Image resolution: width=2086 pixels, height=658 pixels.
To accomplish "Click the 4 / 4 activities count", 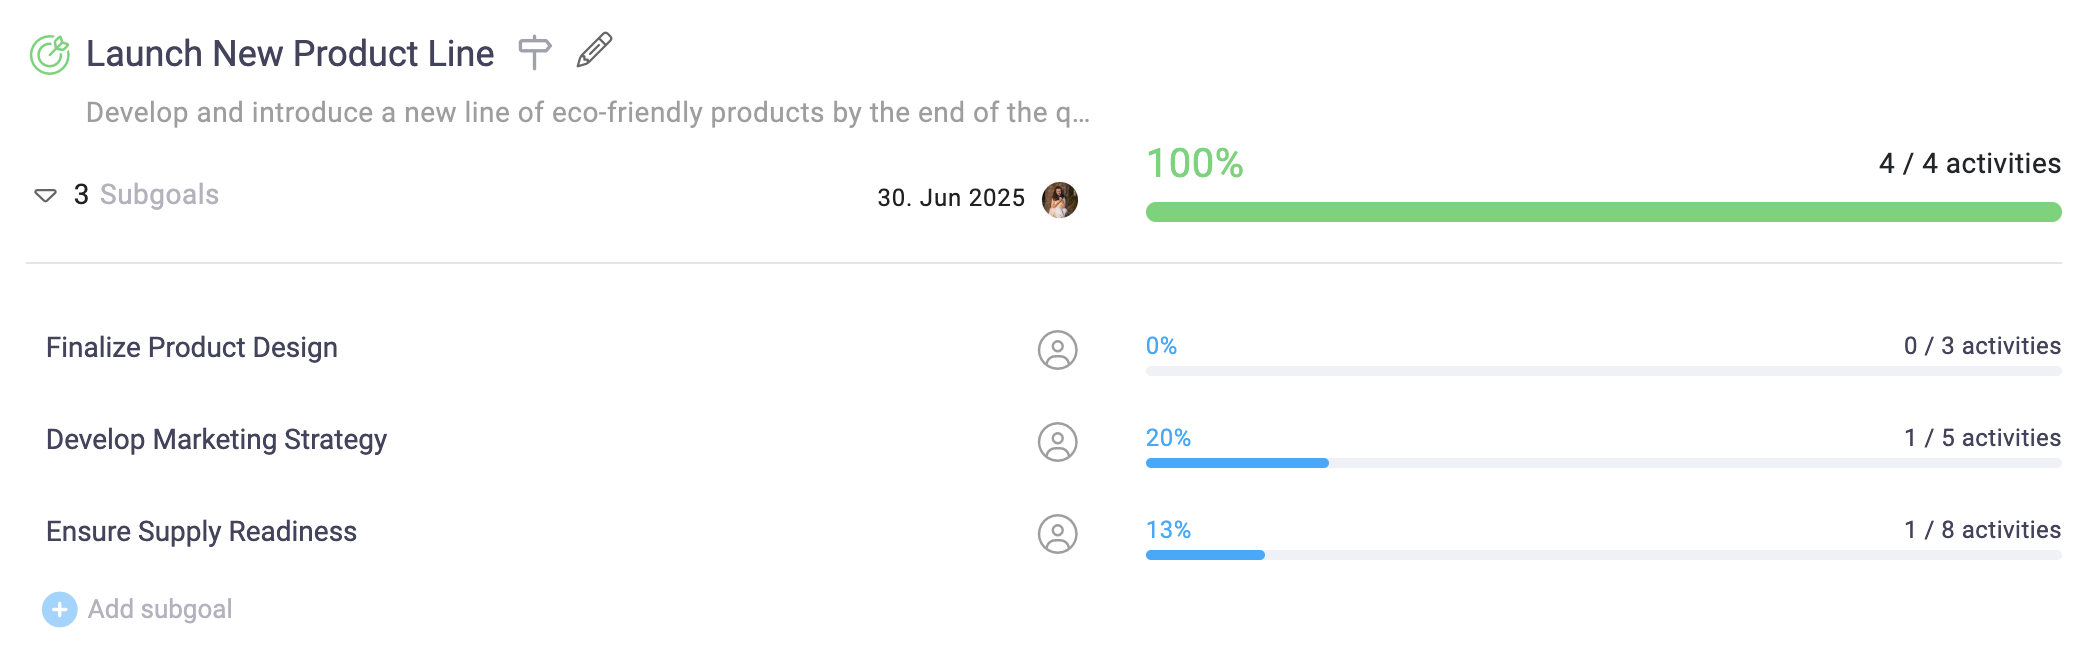I will pos(1969,164).
